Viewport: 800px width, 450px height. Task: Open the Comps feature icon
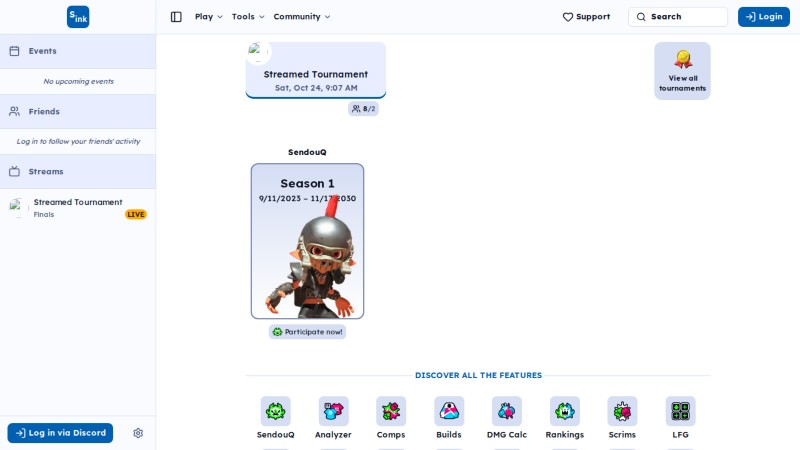click(391, 411)
